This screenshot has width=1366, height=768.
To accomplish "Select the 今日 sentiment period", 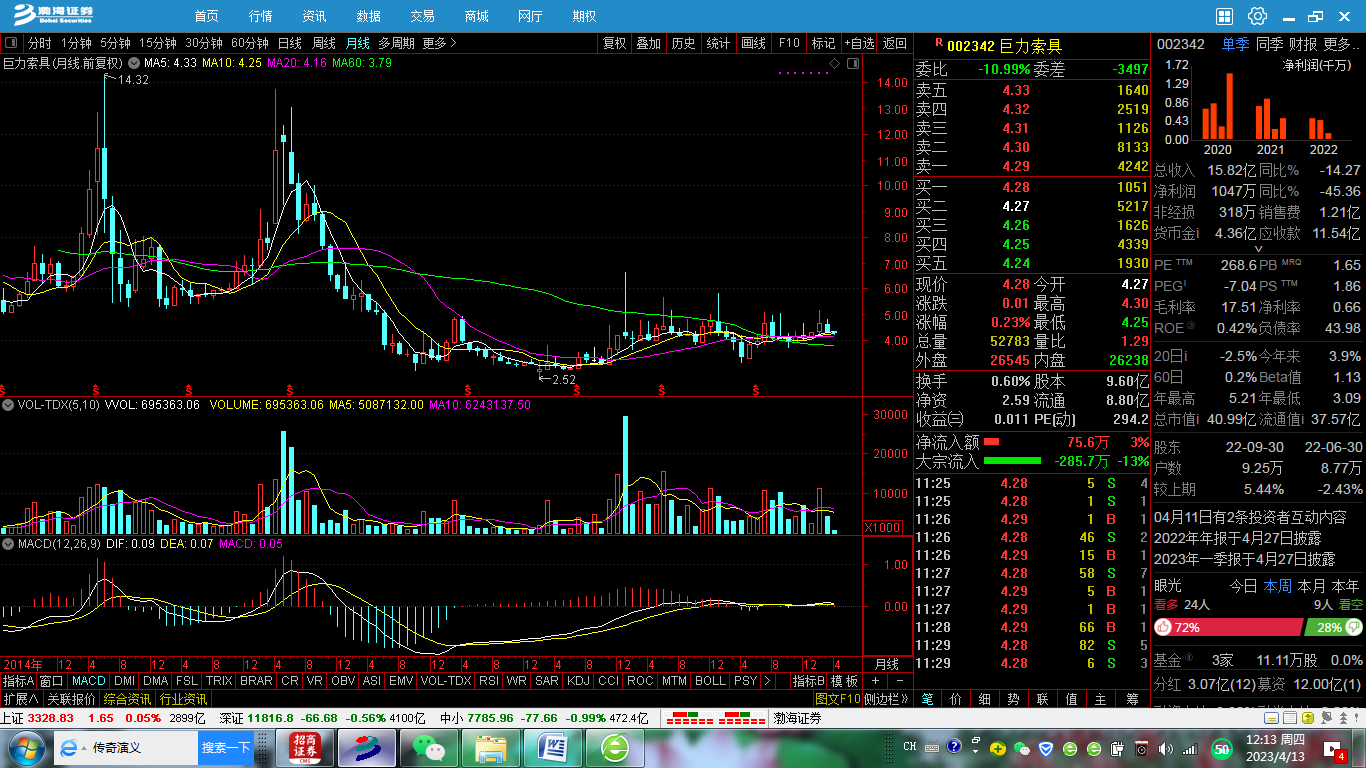I will click(x=1243, y=586).
